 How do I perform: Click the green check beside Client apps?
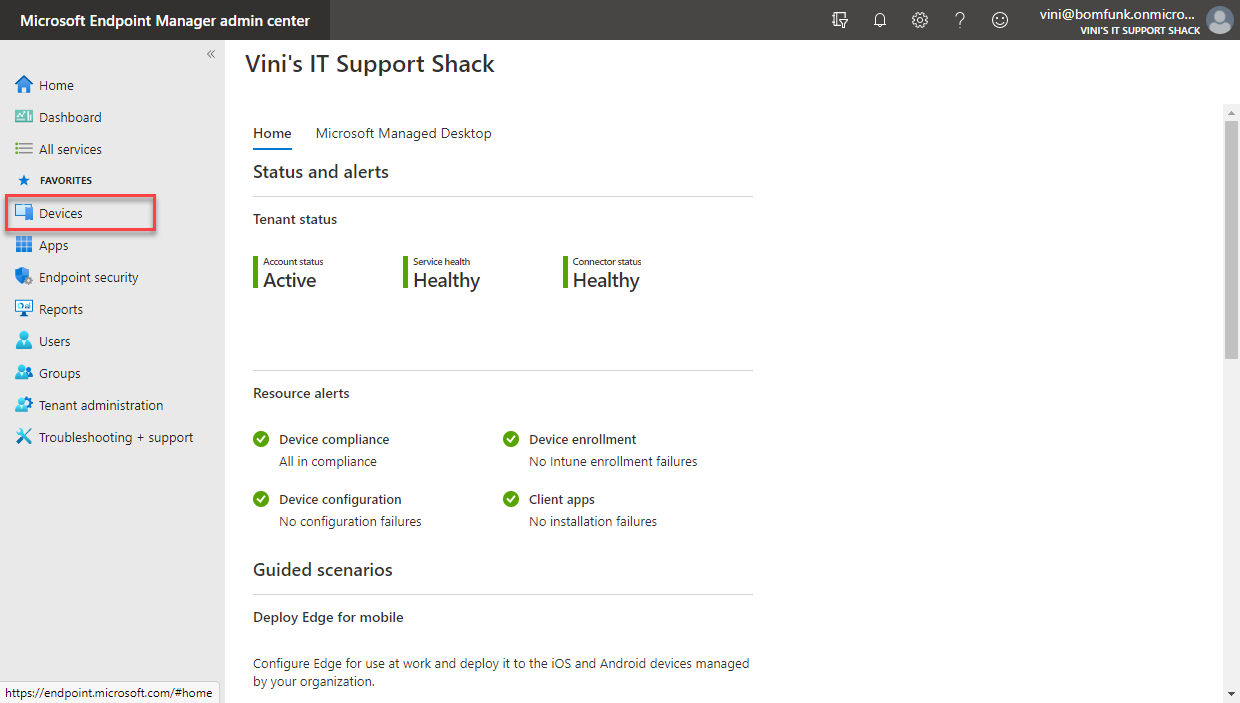point(511,499)
